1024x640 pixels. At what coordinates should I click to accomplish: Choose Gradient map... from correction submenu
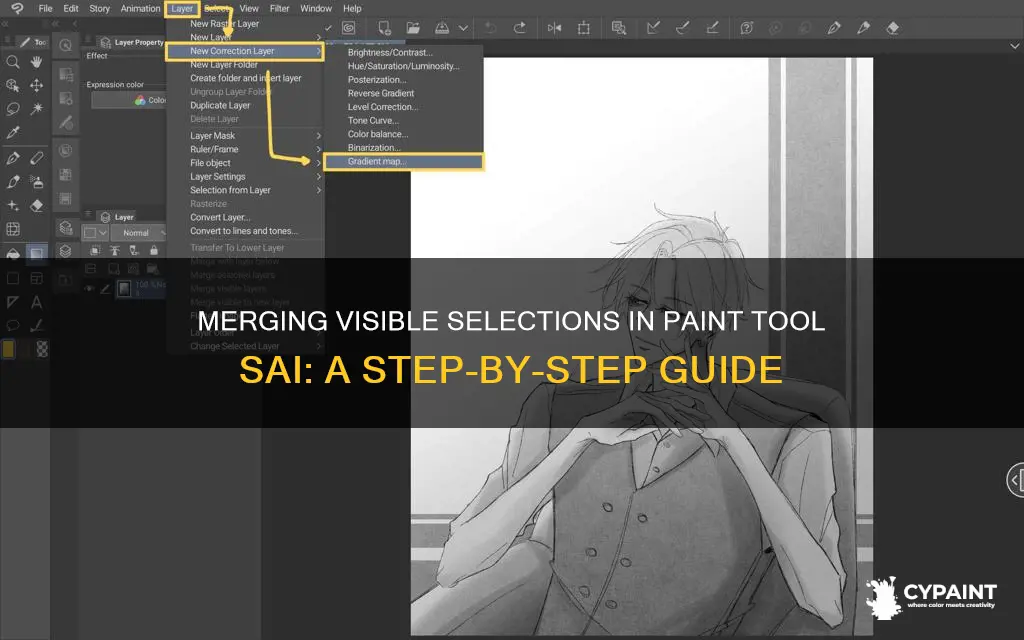[404, 161]
